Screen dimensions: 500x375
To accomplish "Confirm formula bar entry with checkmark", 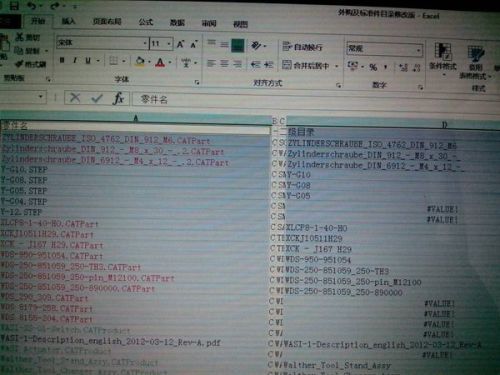I will click(x=97, y=98).
